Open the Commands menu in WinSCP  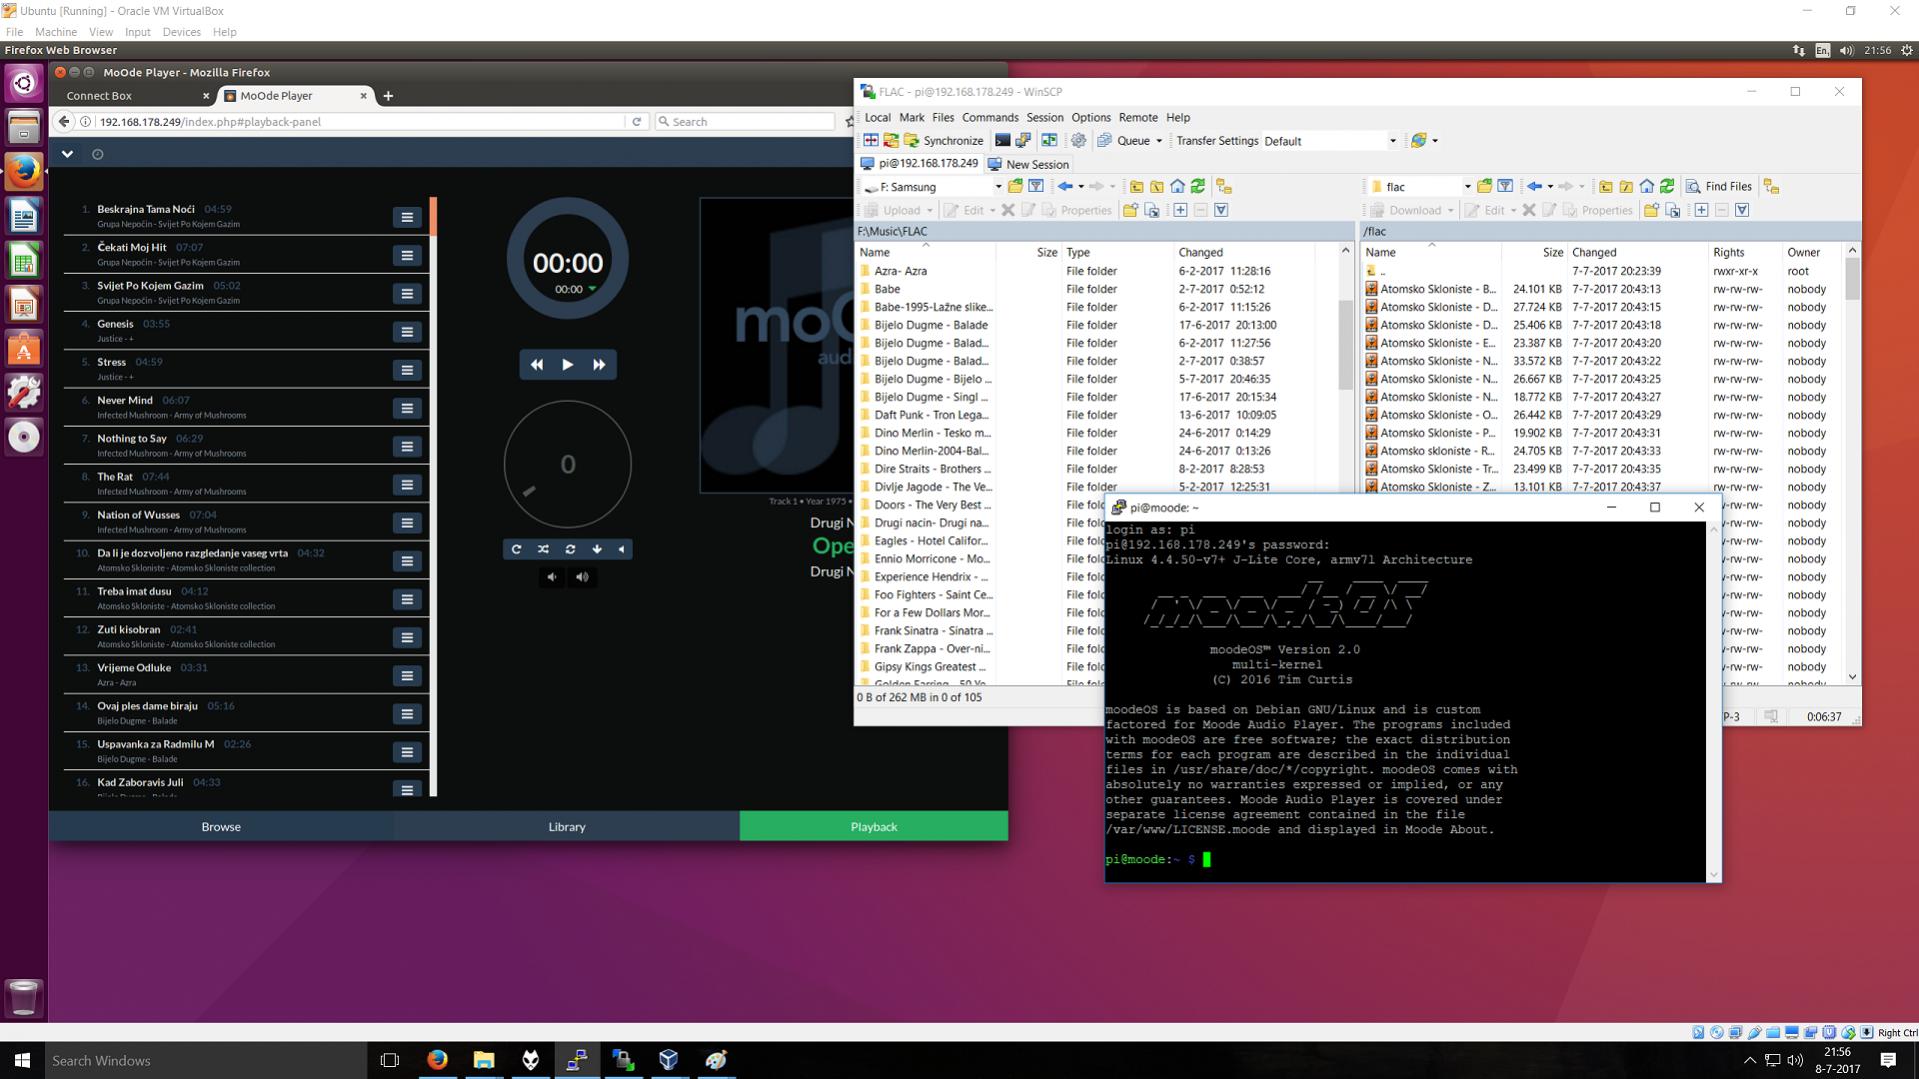pyautogui.click(x=989, y=118)
